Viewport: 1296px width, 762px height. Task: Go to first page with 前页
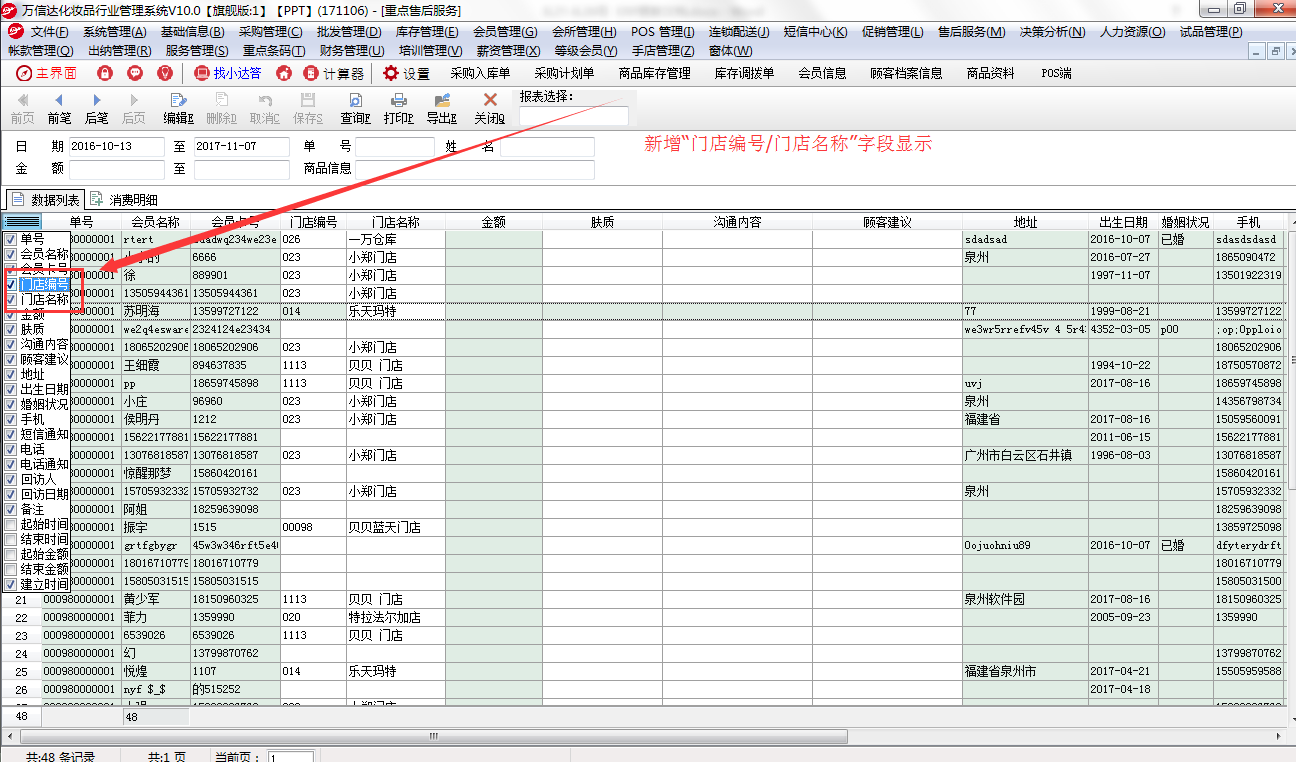tap(22, 108)
